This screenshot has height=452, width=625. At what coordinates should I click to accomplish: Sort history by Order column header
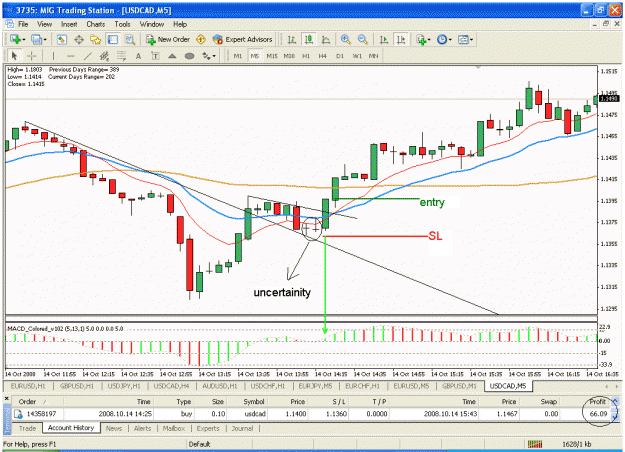click(x=28, y=401)
